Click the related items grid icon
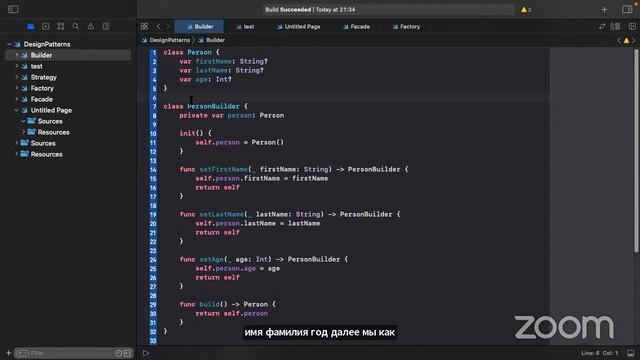This screenshot has width=640, height=360. (144, 27)
